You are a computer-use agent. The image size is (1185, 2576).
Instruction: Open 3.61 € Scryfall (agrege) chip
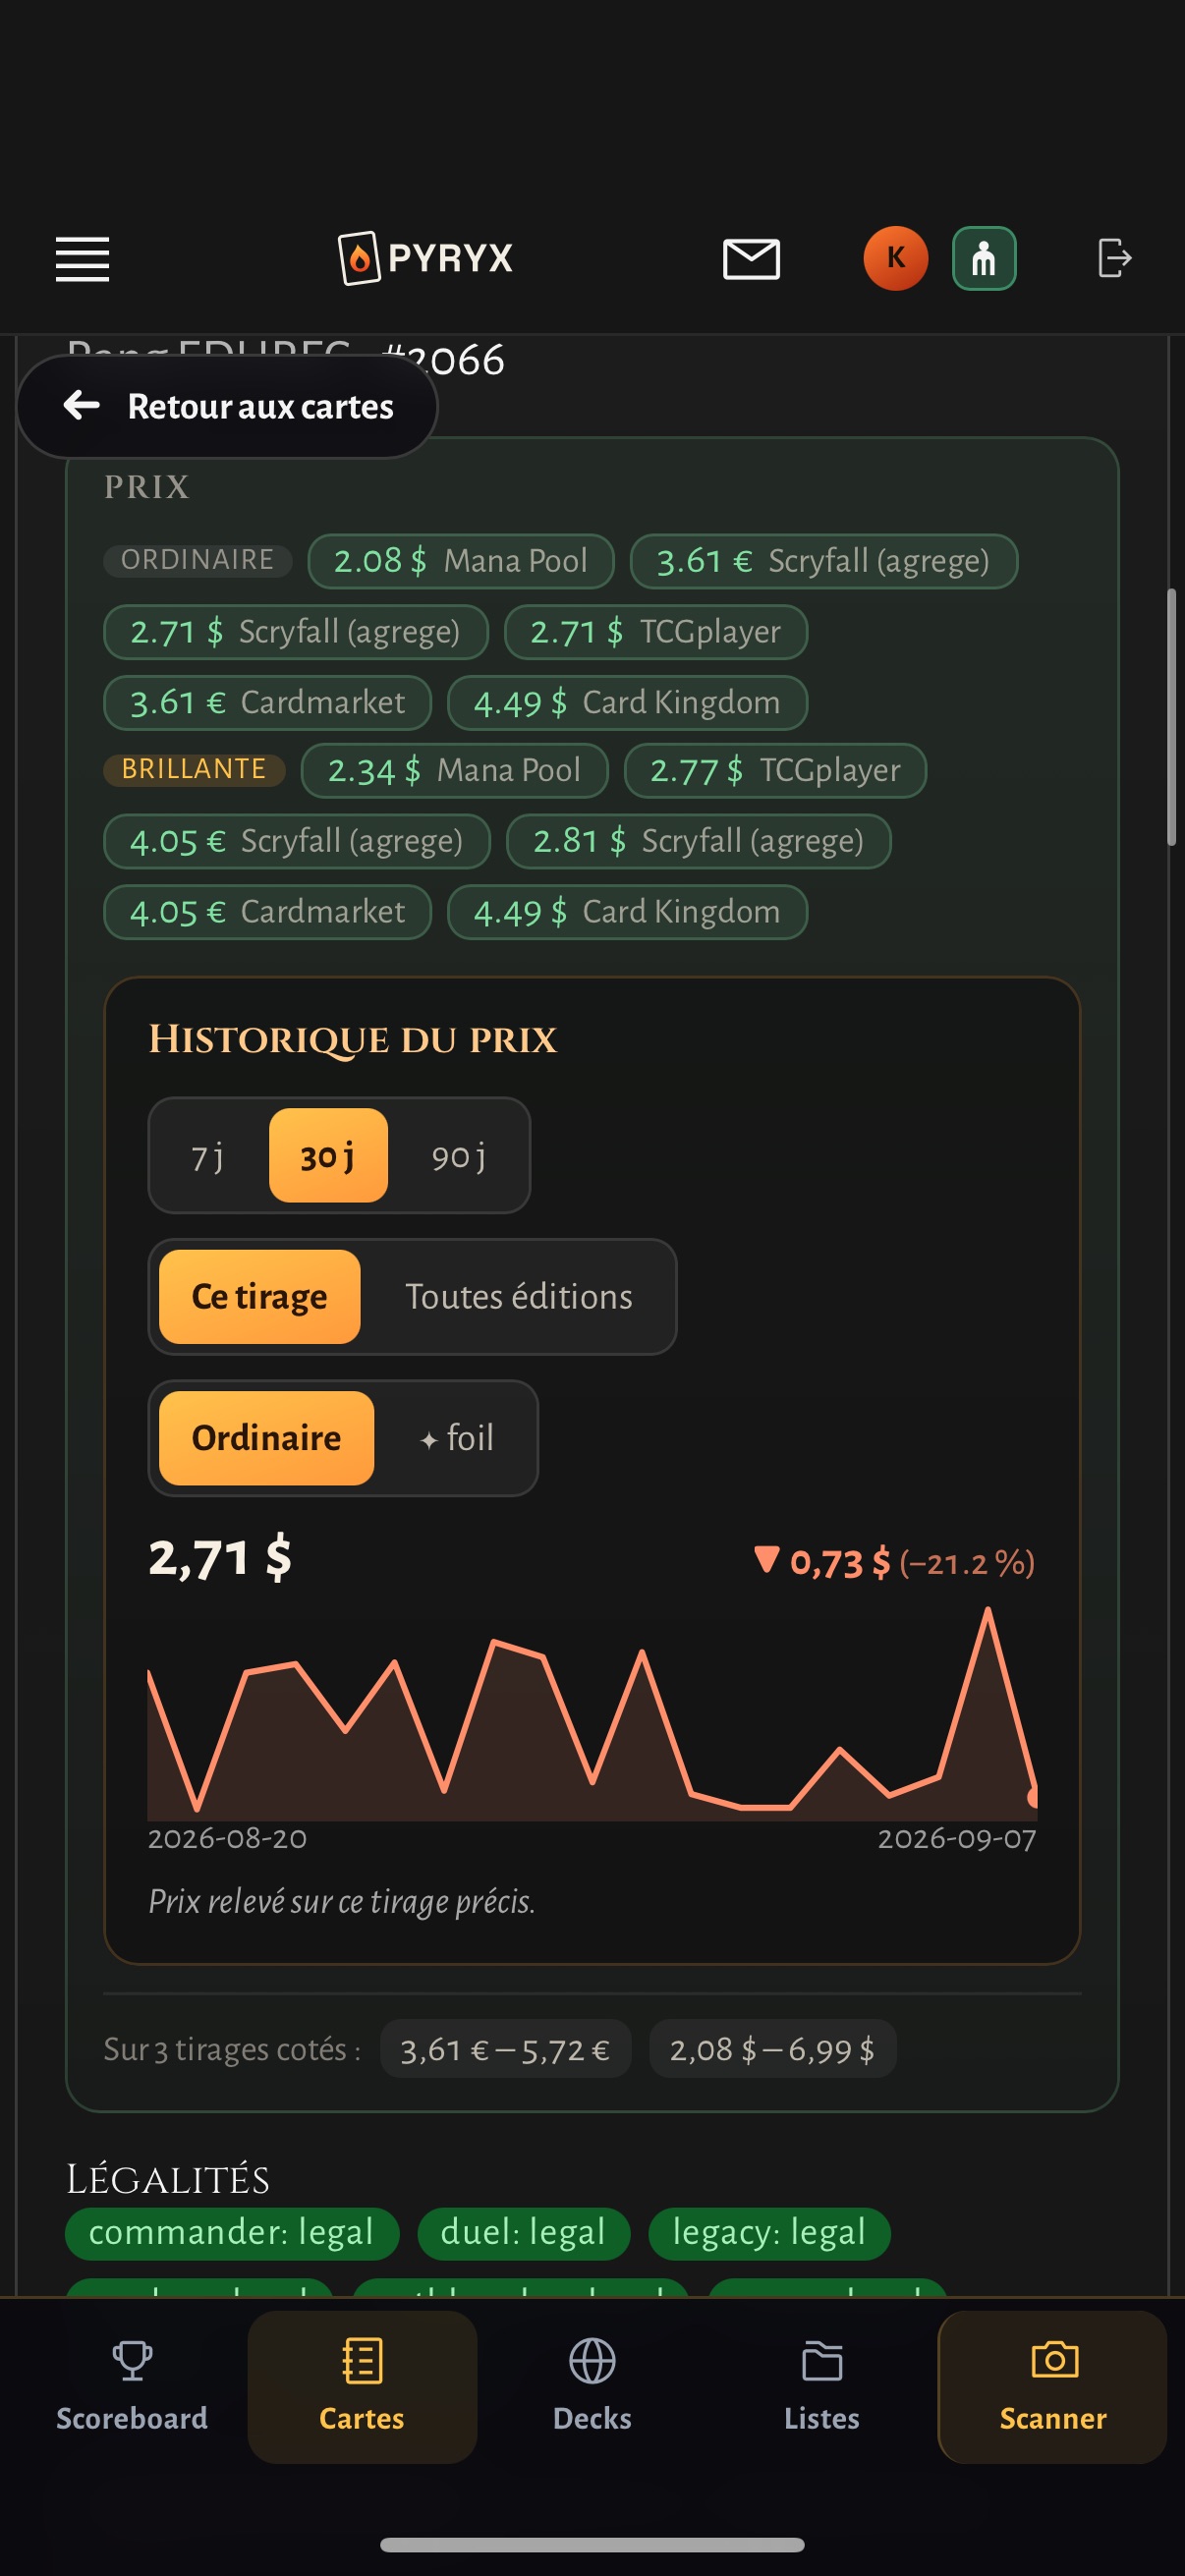824,561
